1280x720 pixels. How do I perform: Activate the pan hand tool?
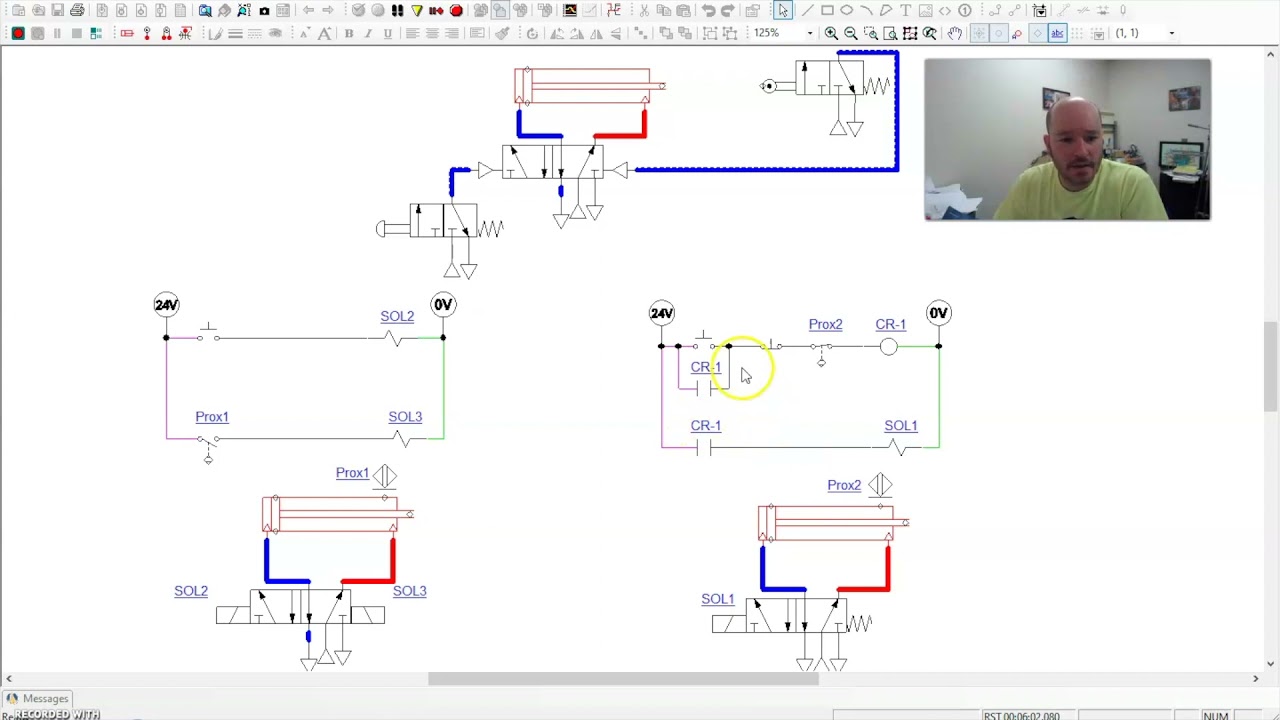tap(954, 33)
